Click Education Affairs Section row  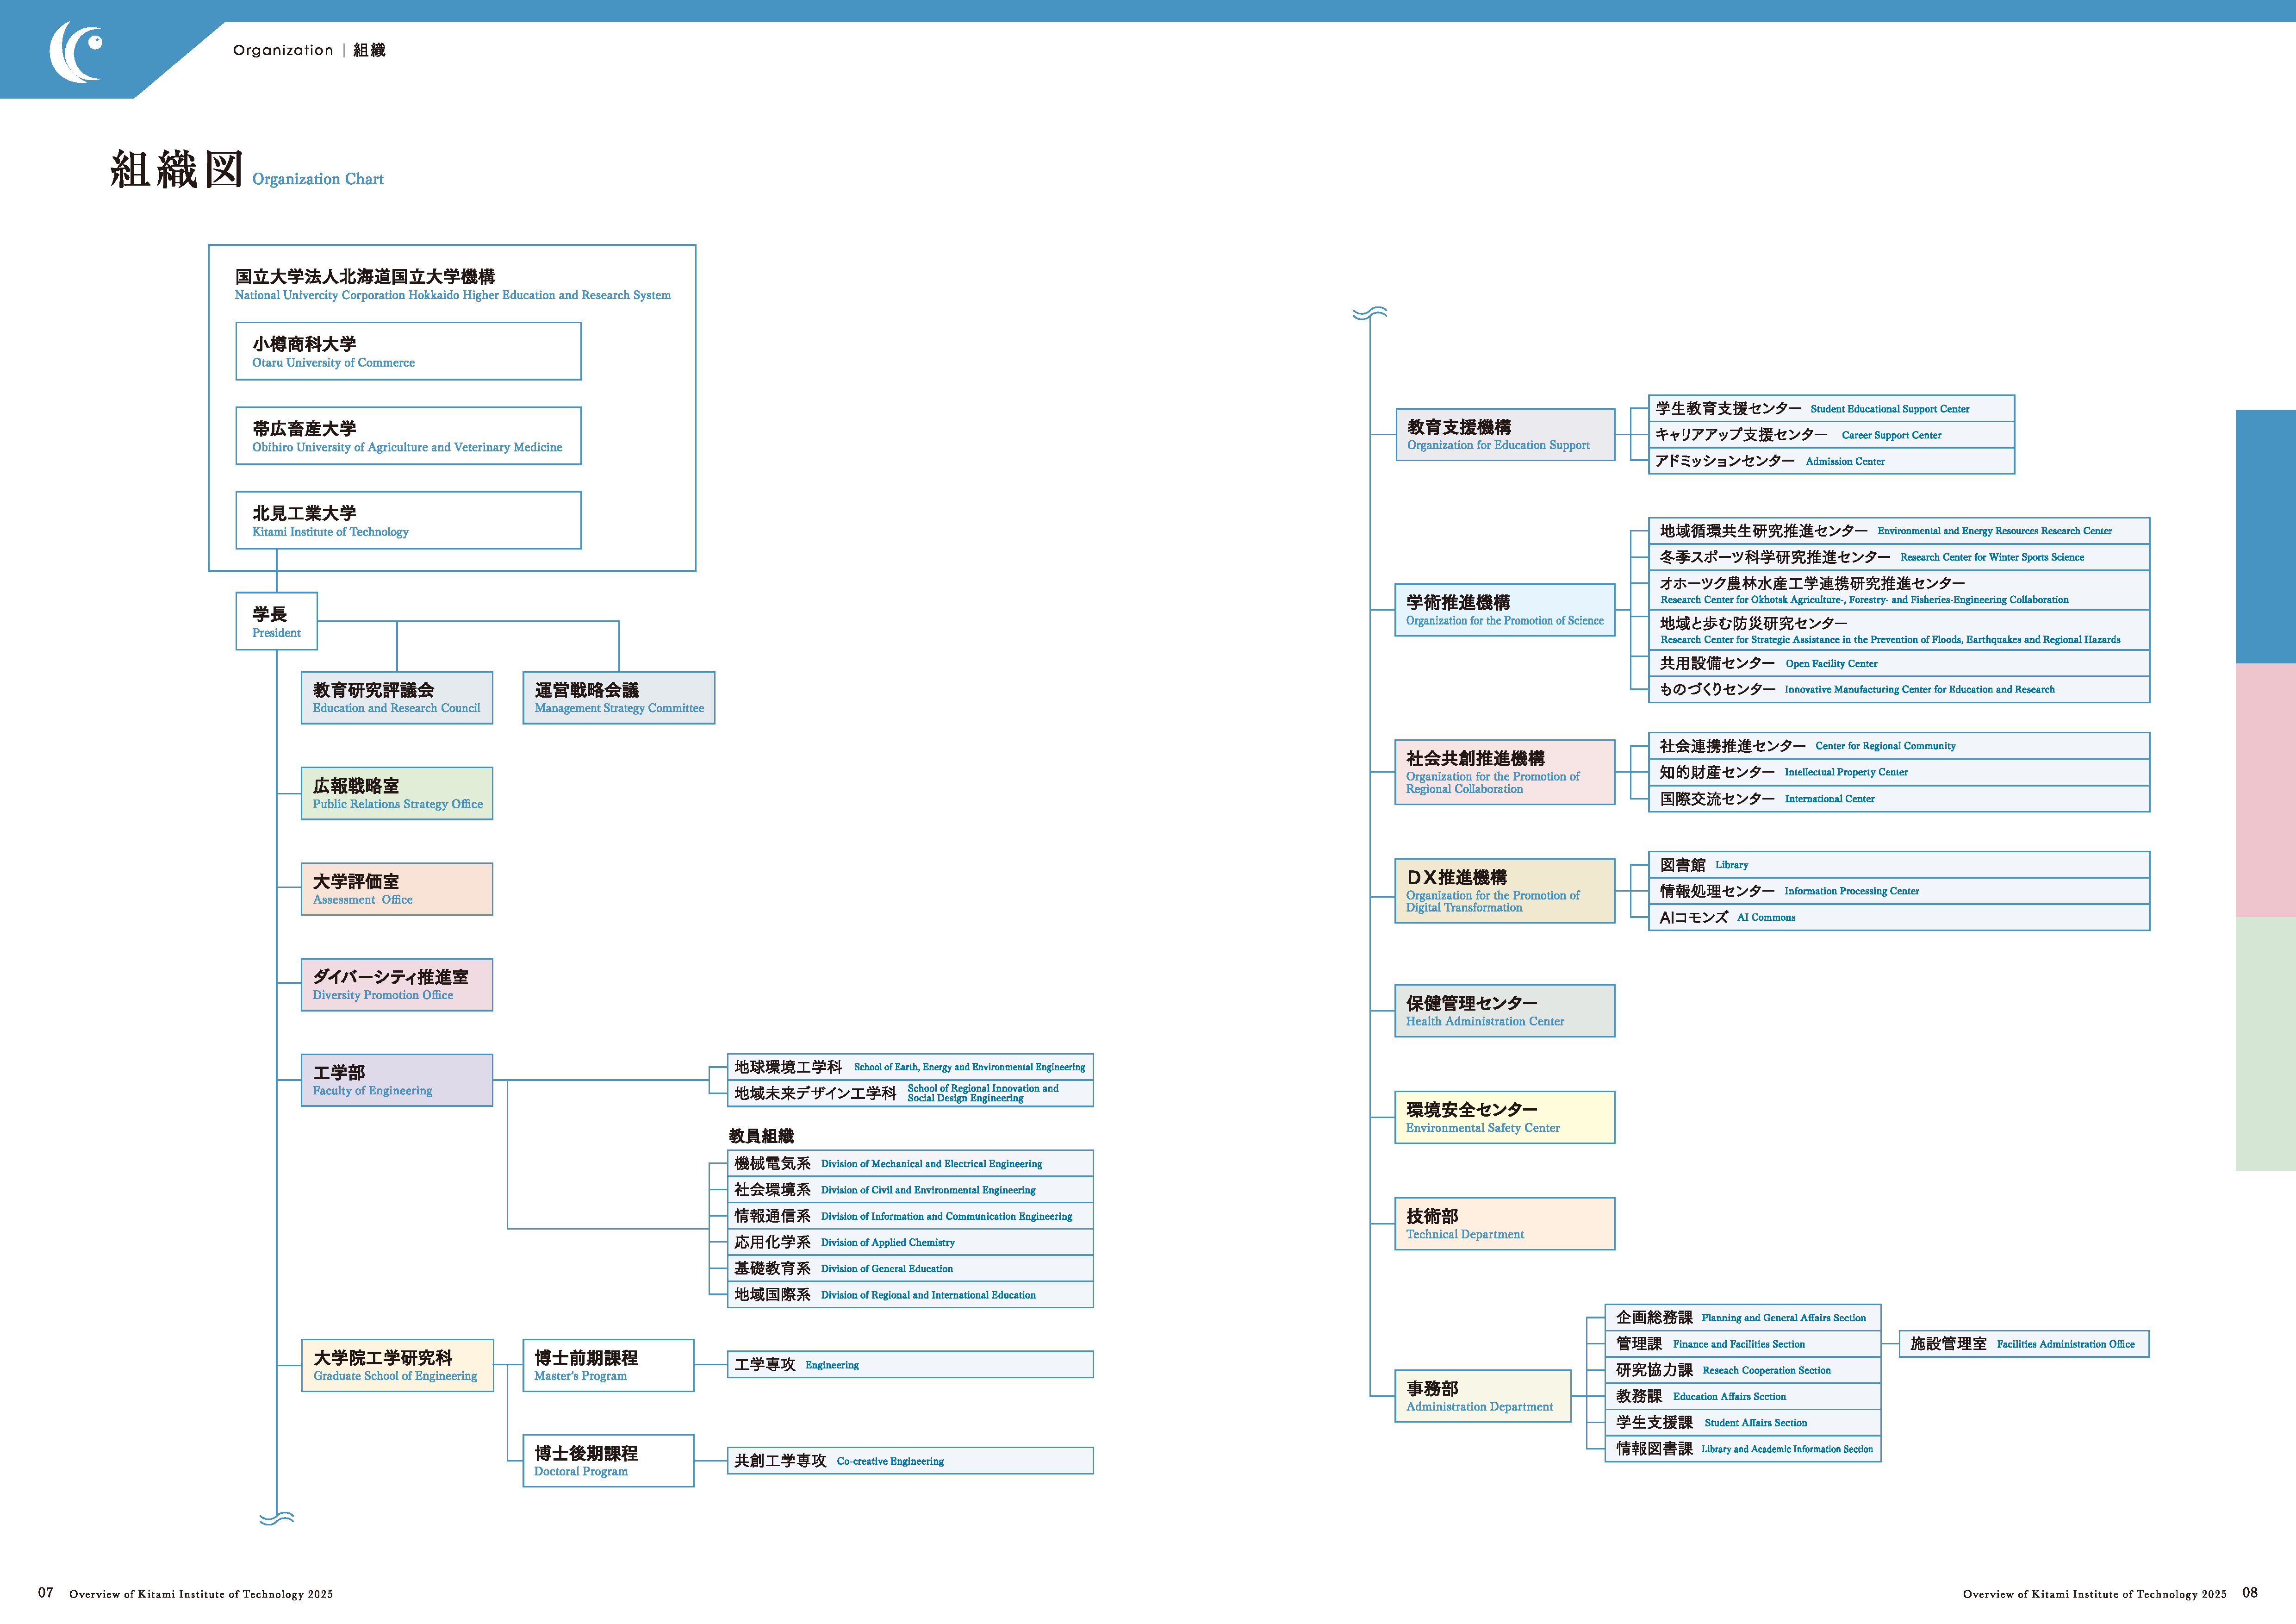[x=1743, y=1396]
